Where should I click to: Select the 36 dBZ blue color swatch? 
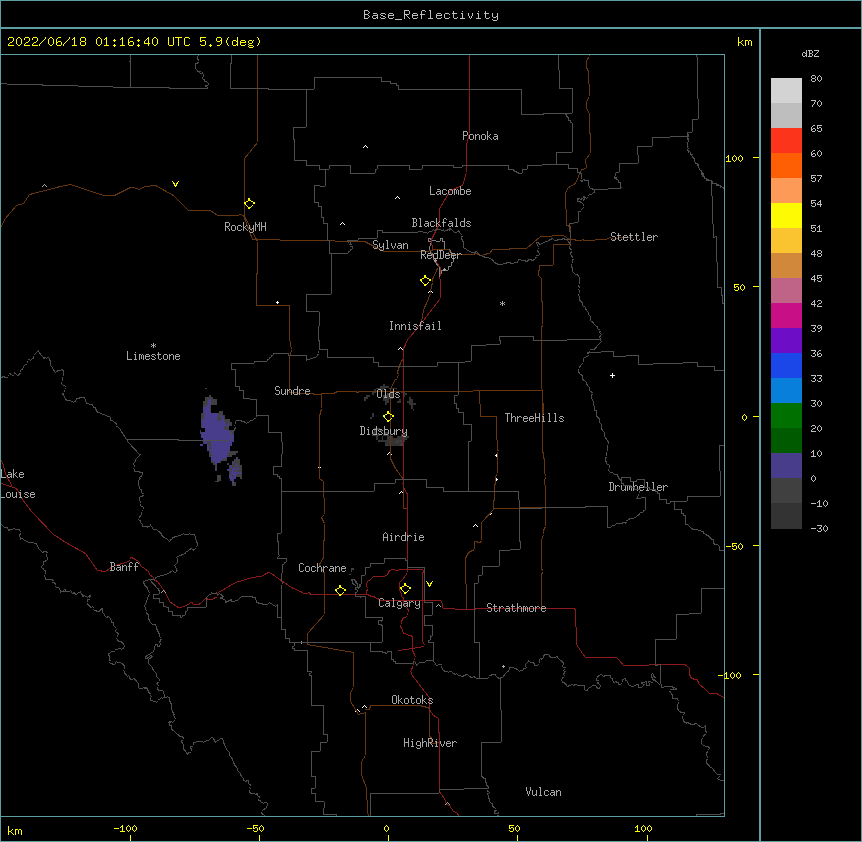(x=786, y=365)
